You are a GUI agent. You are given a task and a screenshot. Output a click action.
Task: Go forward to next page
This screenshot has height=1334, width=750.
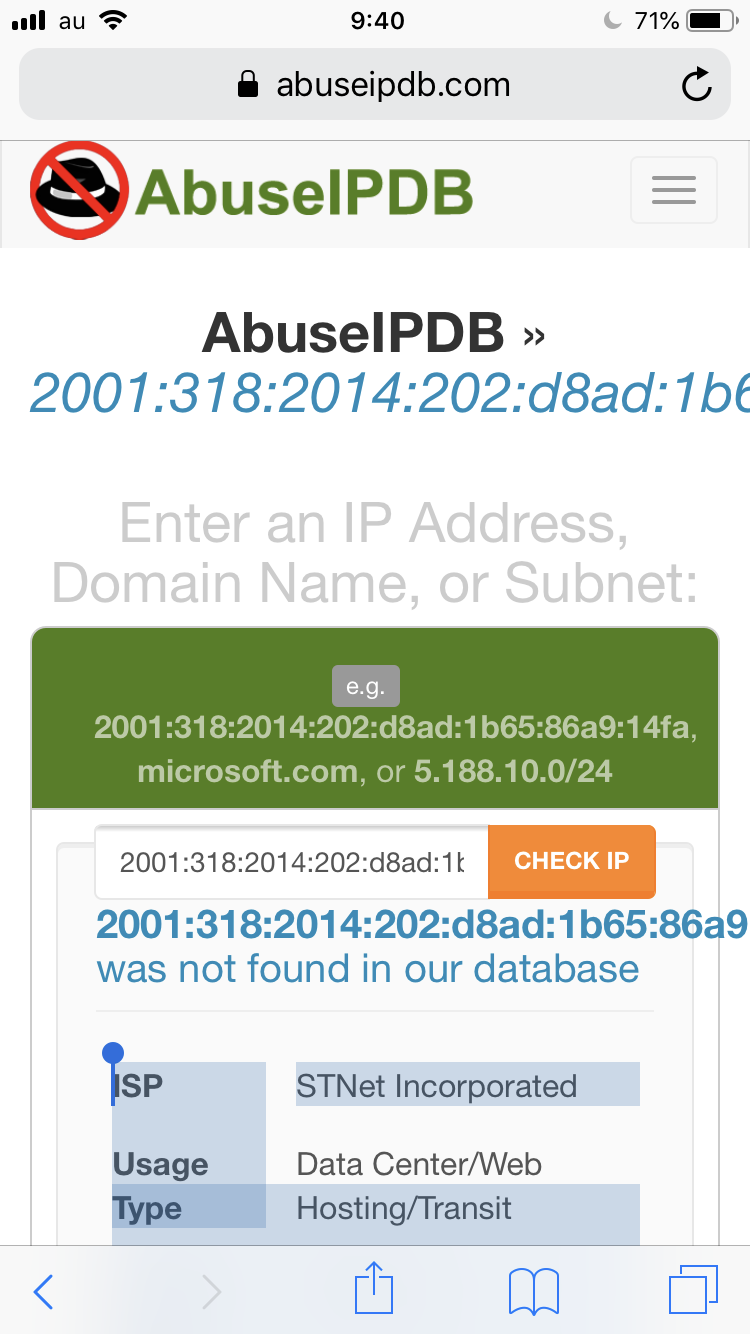click(x=211, y=1292)
